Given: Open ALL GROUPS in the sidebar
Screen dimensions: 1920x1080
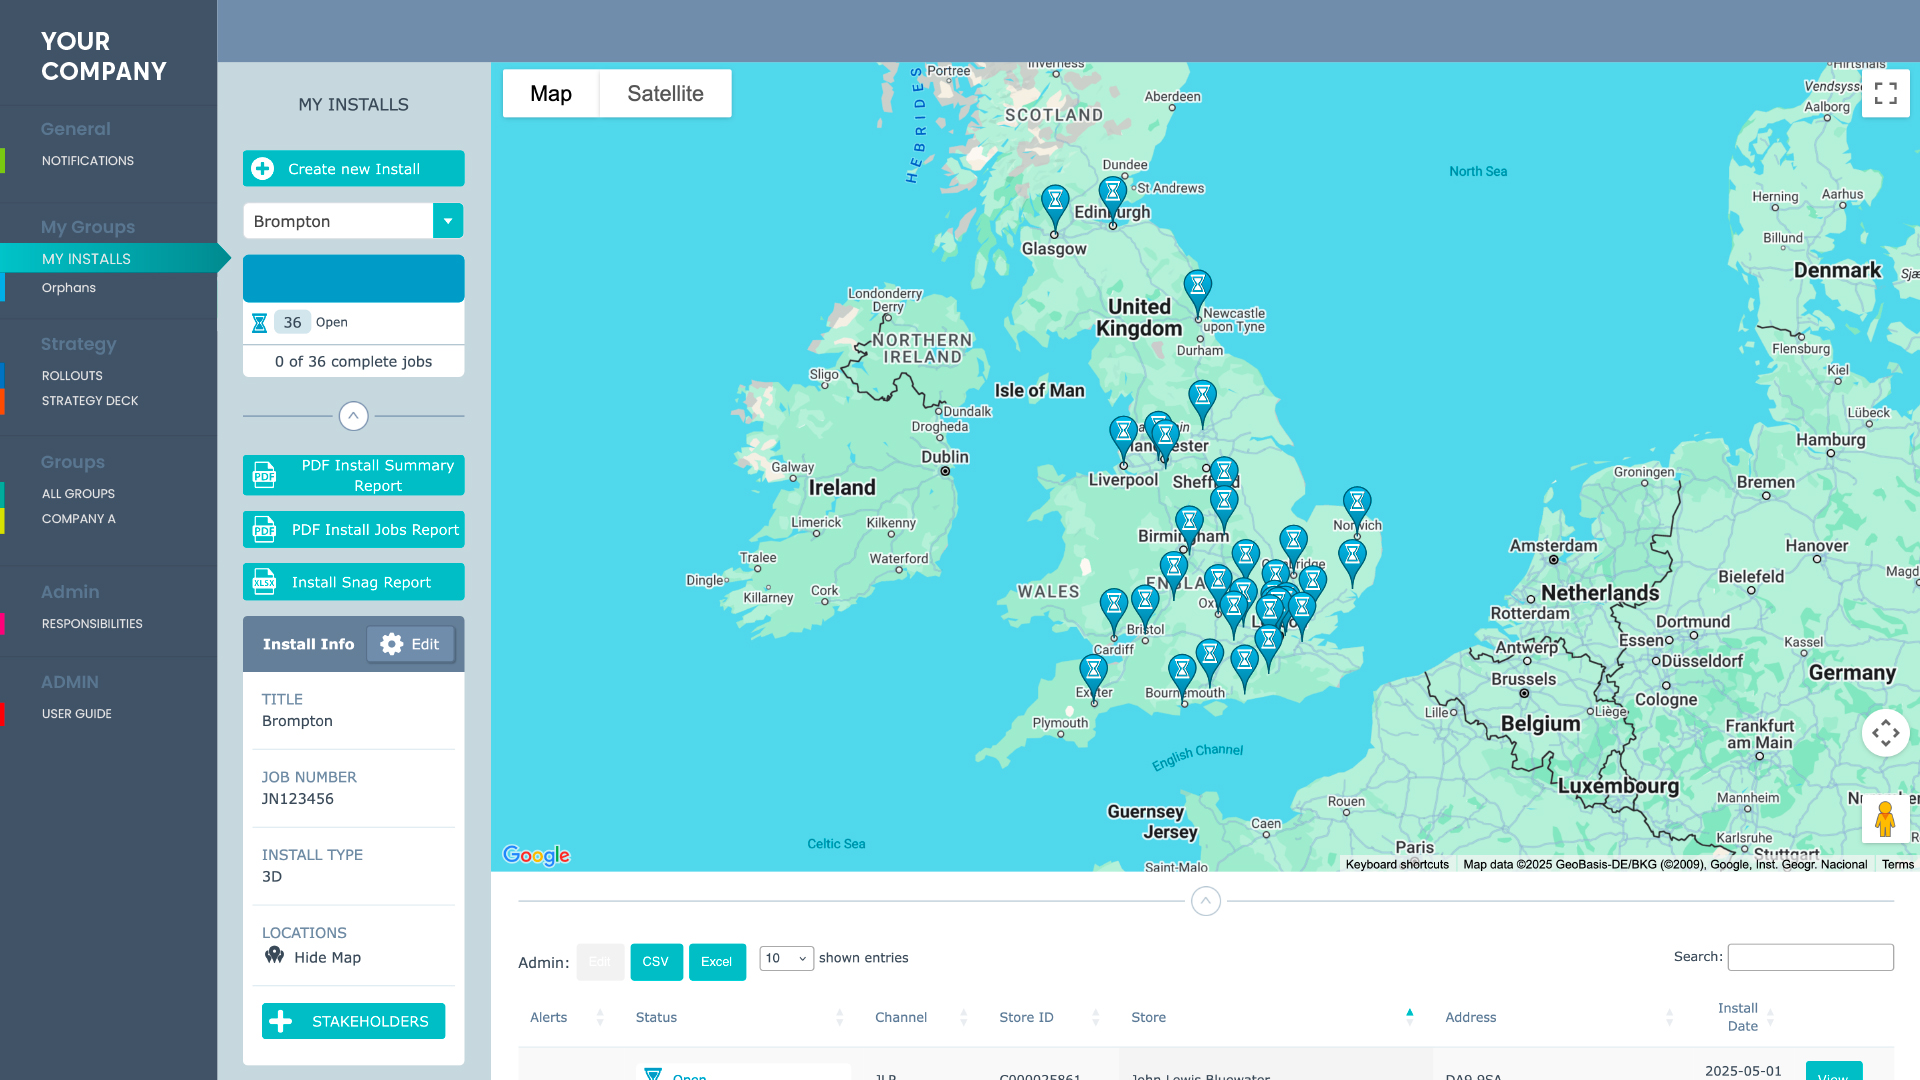Looking at the screenshot, I should coord(78,494).
